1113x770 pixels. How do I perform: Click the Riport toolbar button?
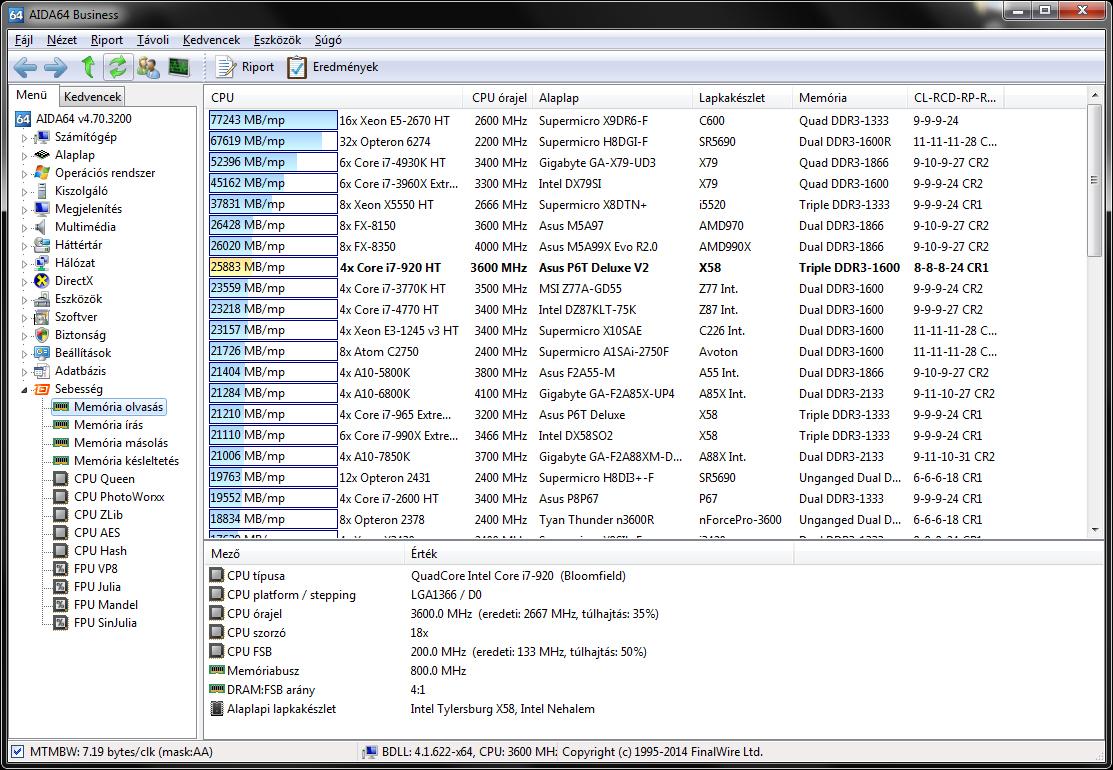(245, 67)
